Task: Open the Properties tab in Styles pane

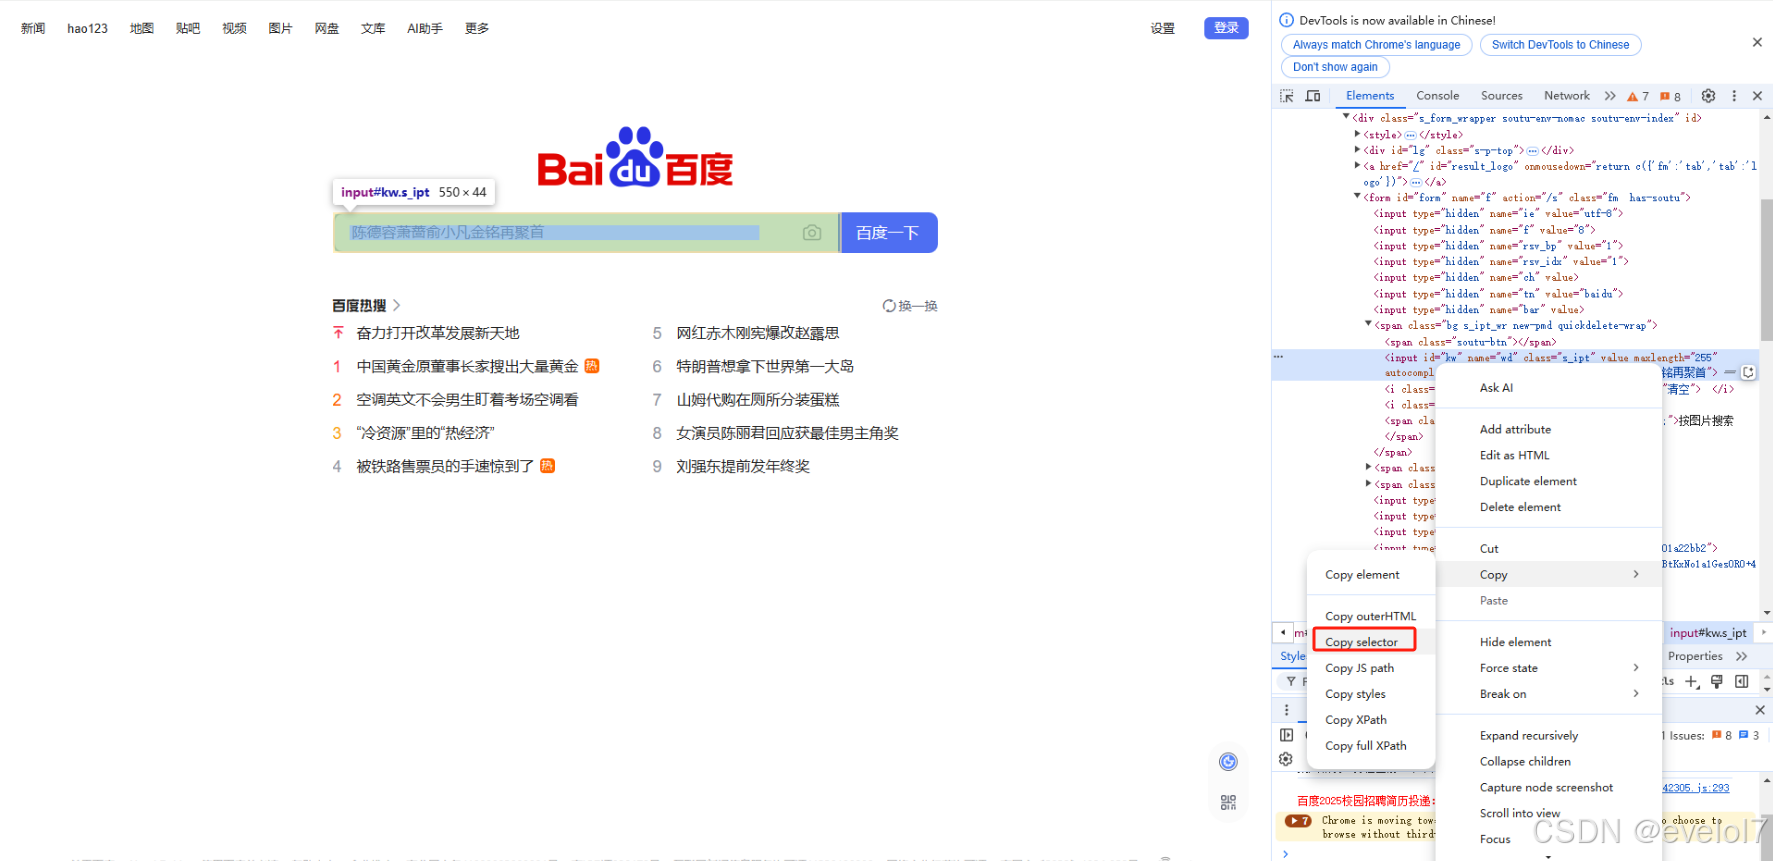Action: tap(1695, 656)
